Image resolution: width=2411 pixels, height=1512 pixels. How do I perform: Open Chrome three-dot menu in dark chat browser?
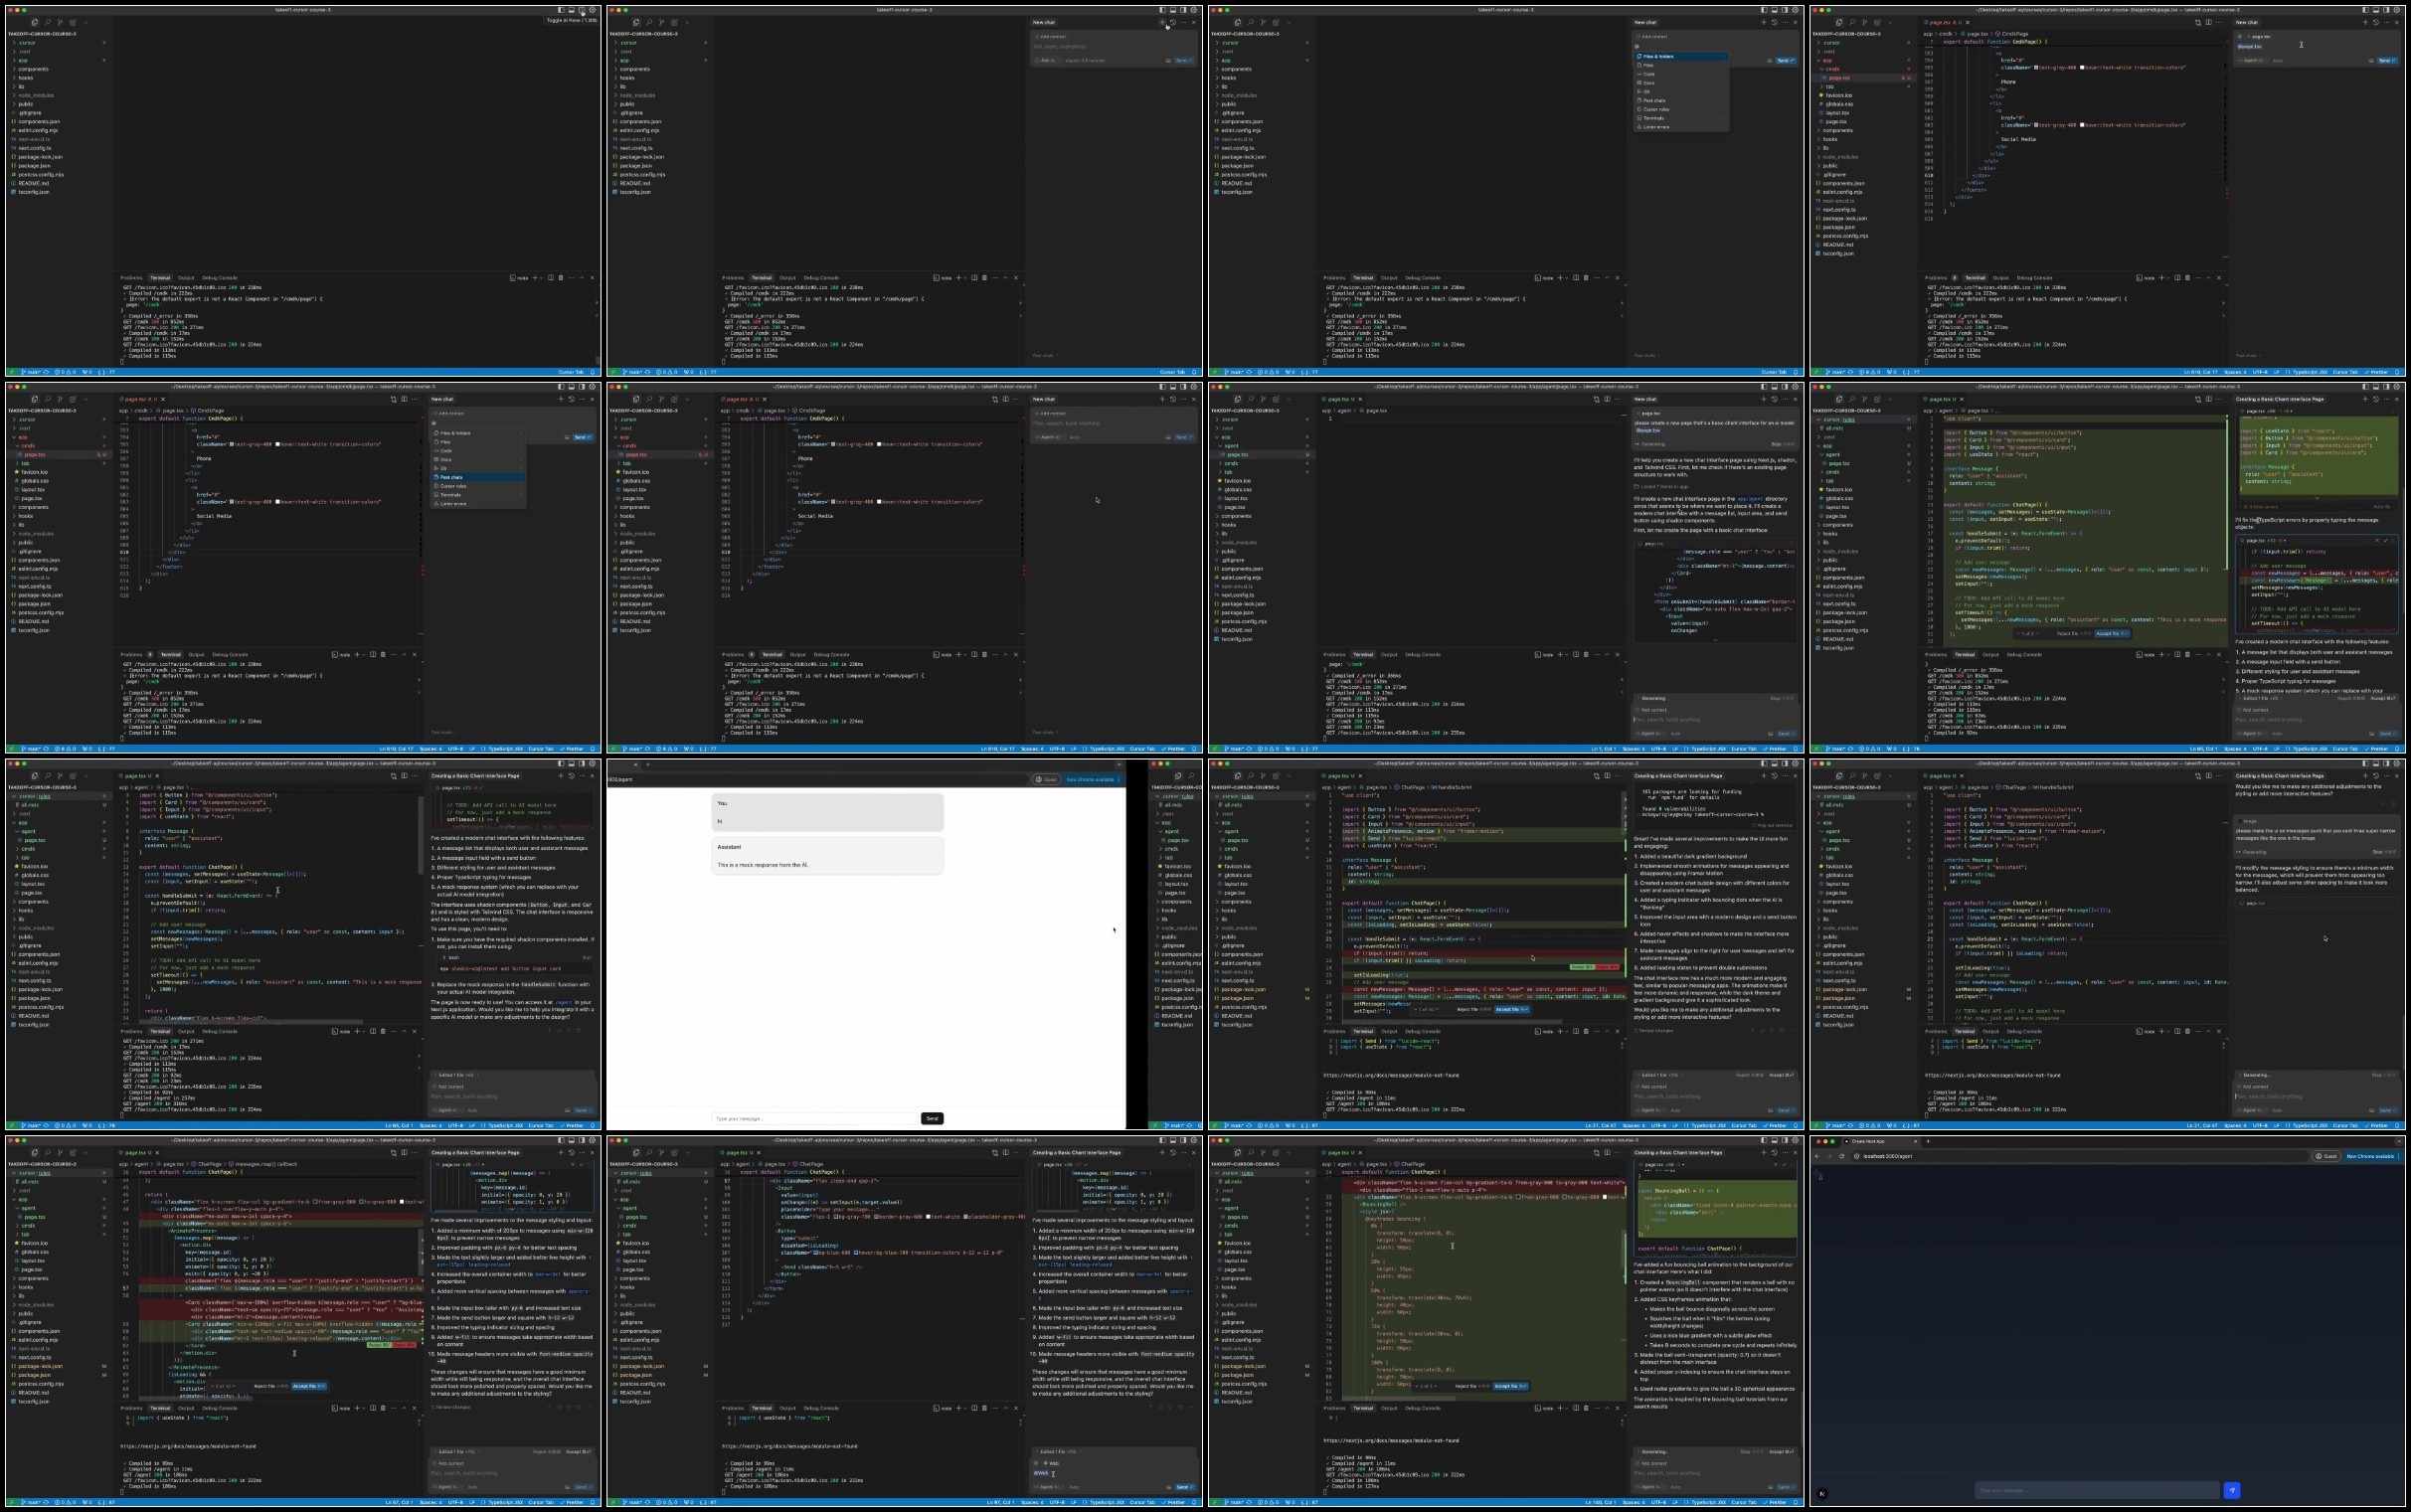[2398, 1157]
